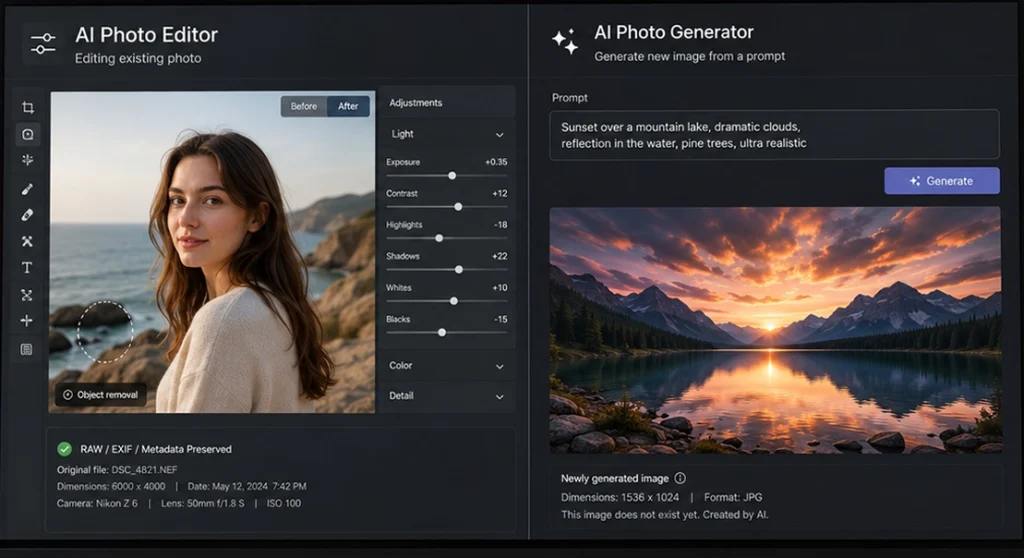Image resolution: width=1024 pixels, height=558 pixels.
Task: Click the Highlights slider handle
Action: [440, 238]
